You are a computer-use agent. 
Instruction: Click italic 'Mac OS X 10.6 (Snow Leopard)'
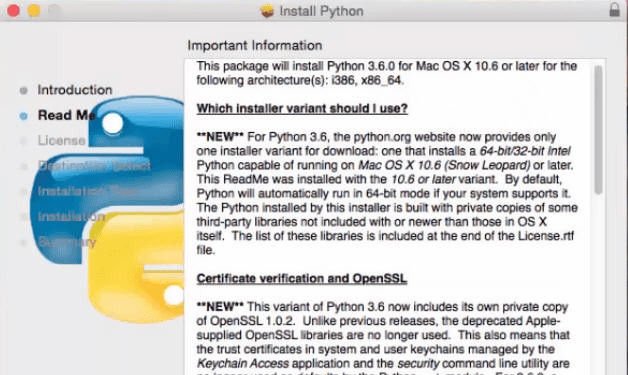tap(444, 165)
